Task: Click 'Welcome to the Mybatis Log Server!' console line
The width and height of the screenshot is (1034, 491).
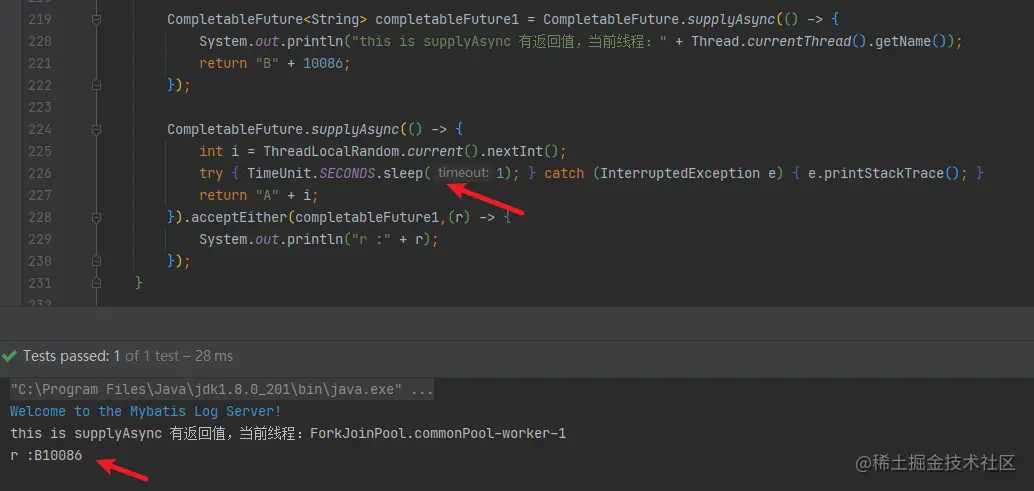Action: tap(145, 411)
